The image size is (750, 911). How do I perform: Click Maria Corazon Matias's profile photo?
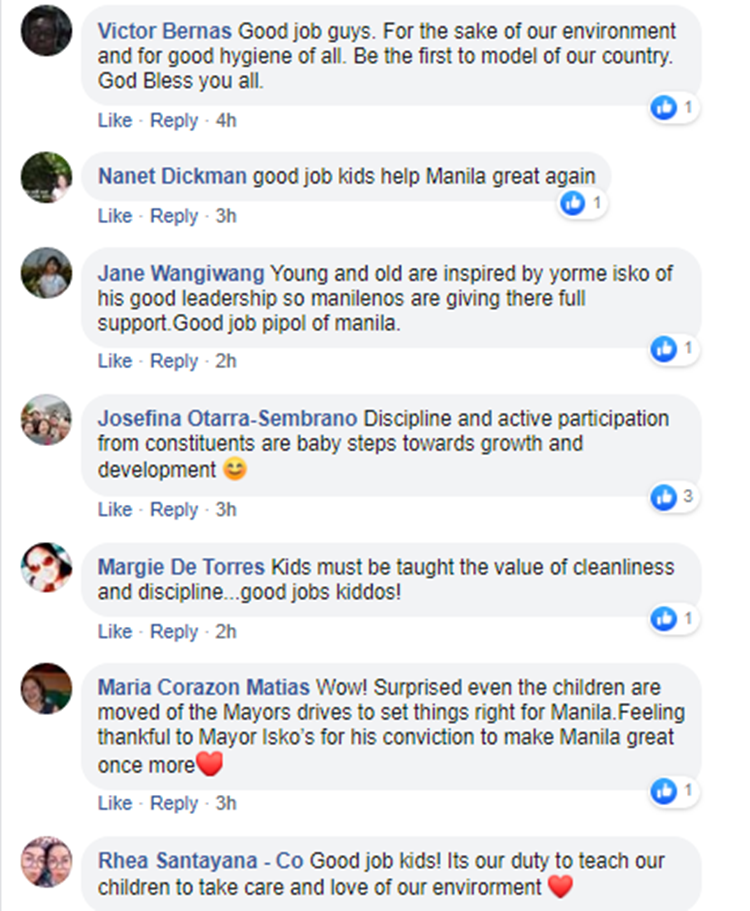coord(46,688)
